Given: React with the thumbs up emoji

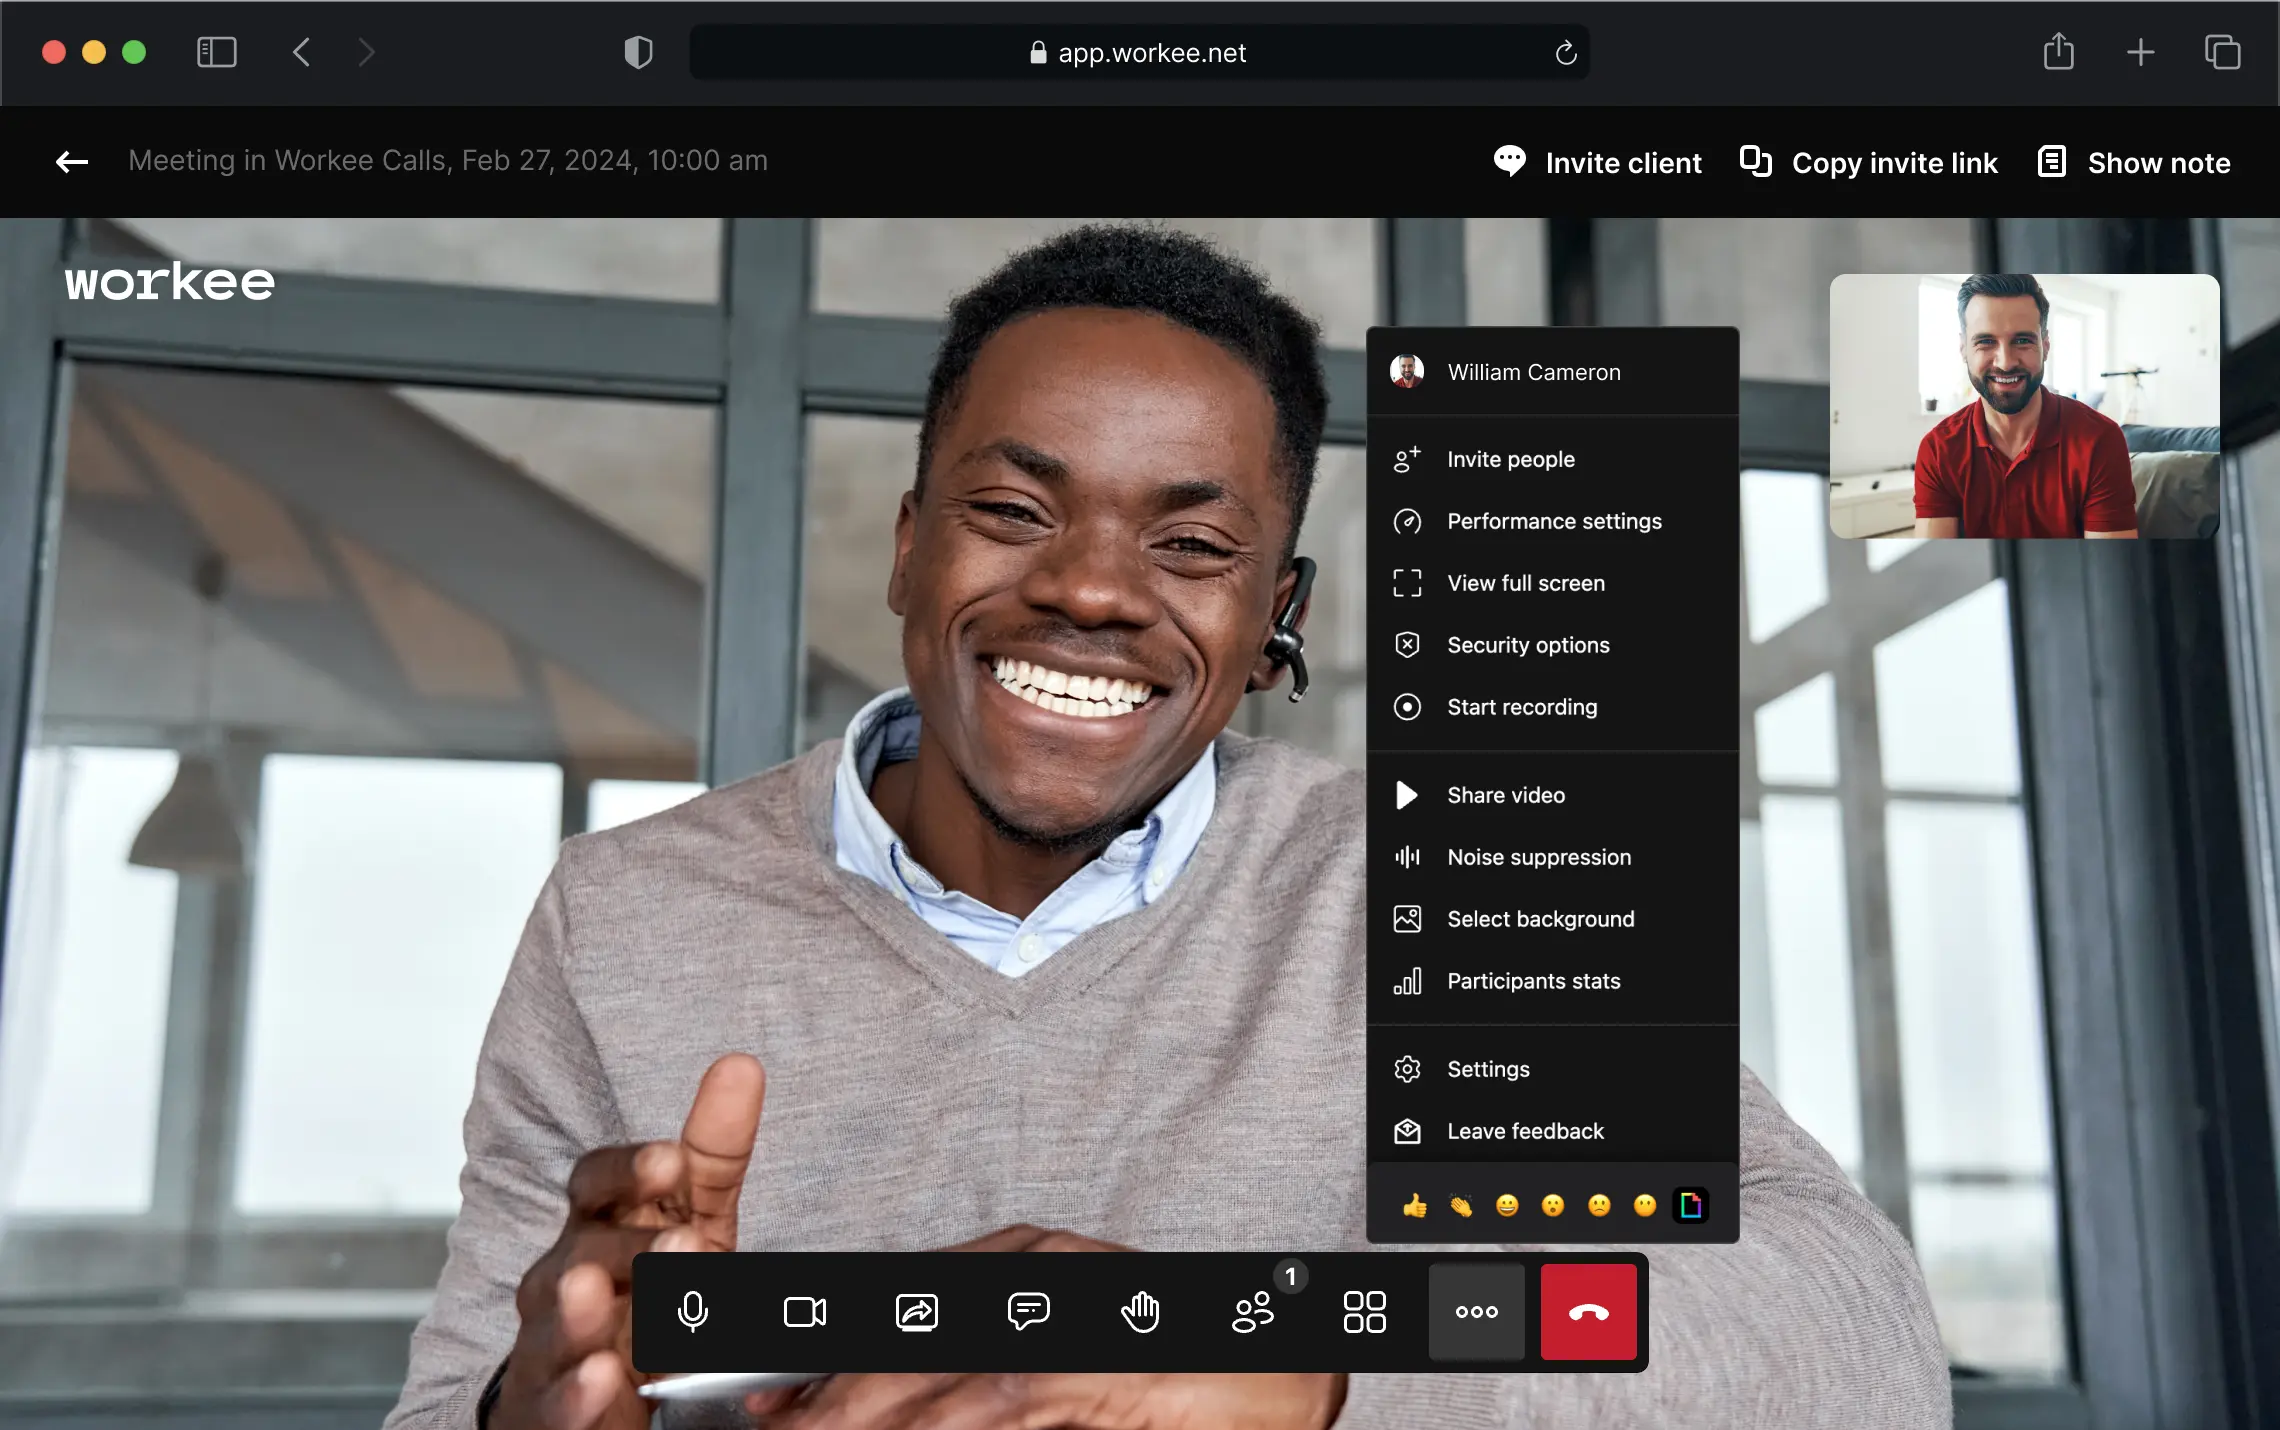Looking at the screenshot, I should (1412, 1204).
